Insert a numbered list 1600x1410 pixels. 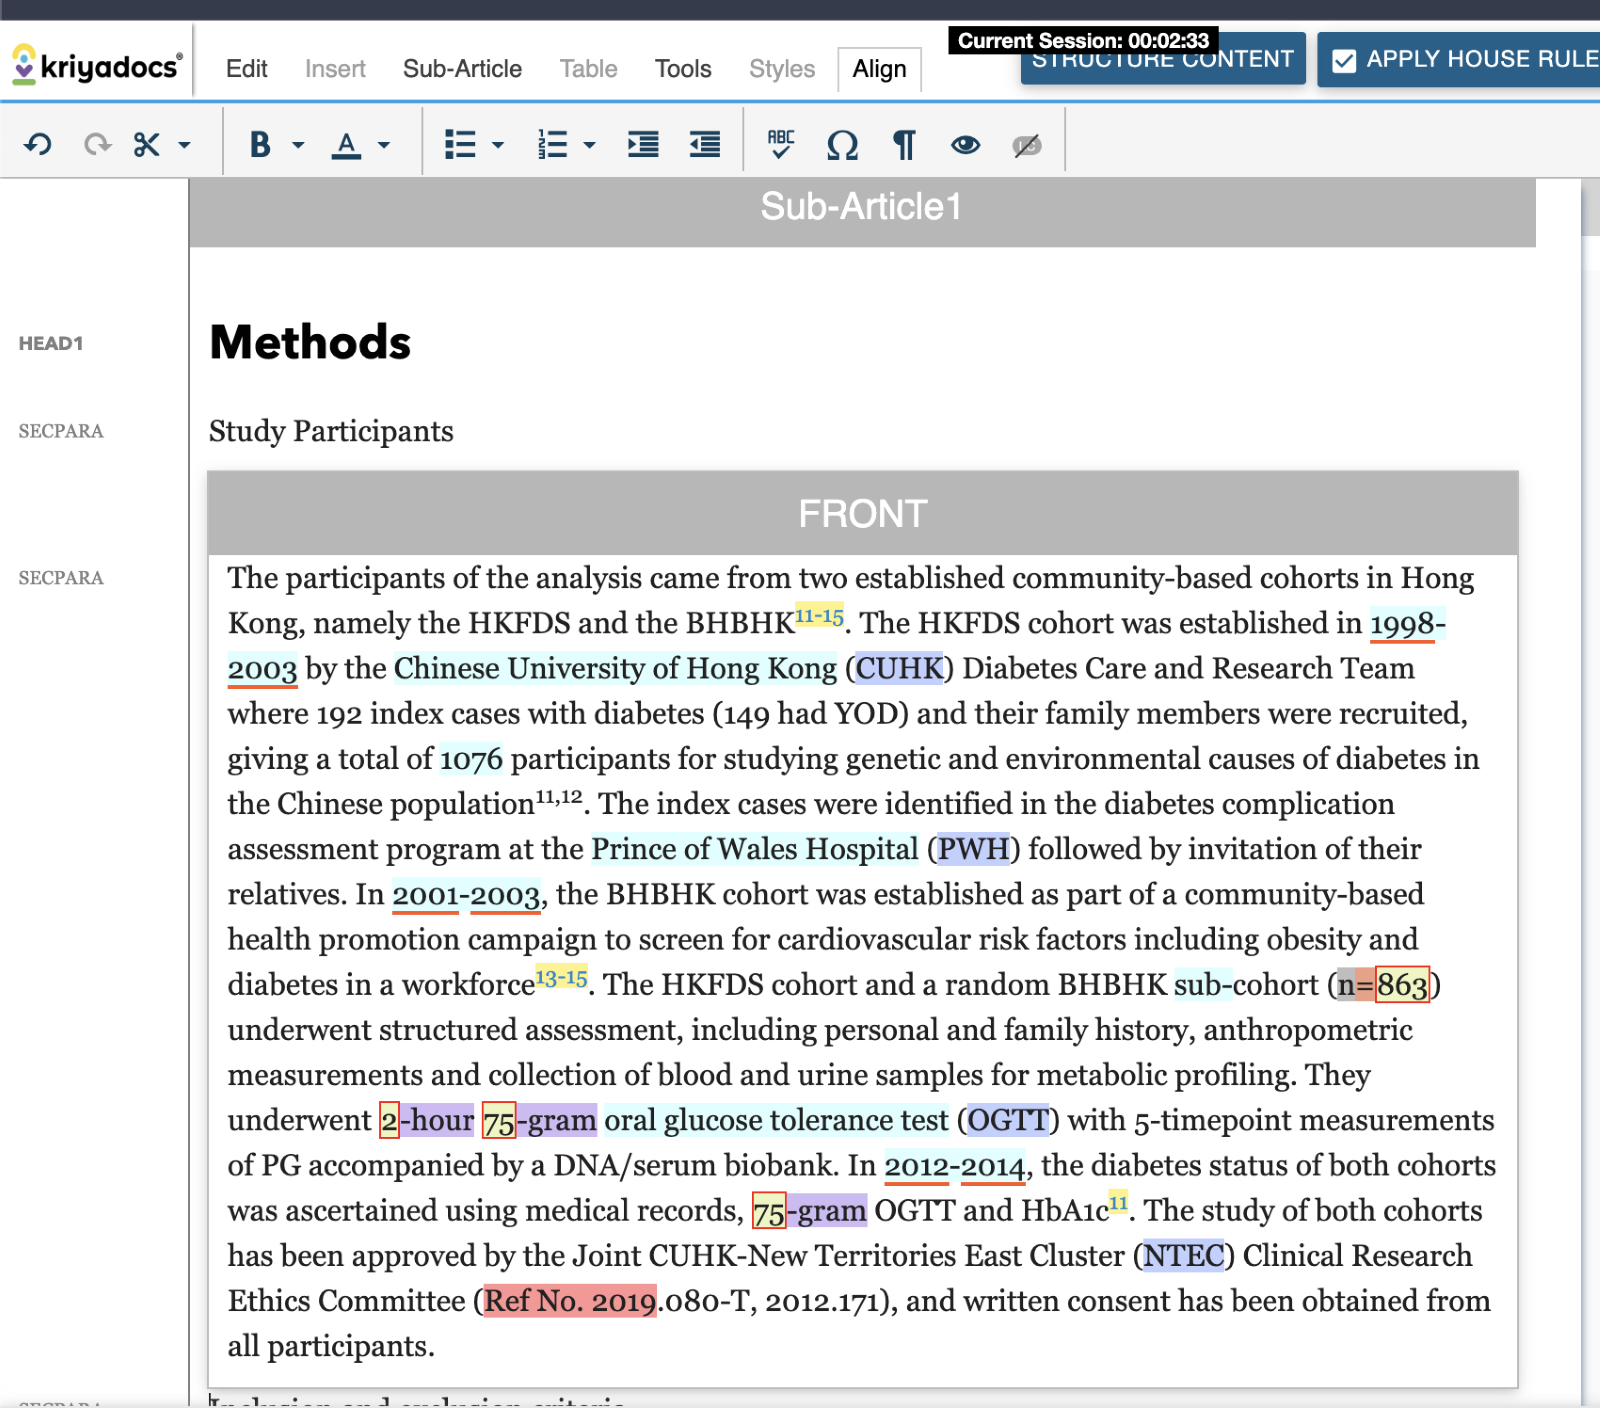pos(552,145)
